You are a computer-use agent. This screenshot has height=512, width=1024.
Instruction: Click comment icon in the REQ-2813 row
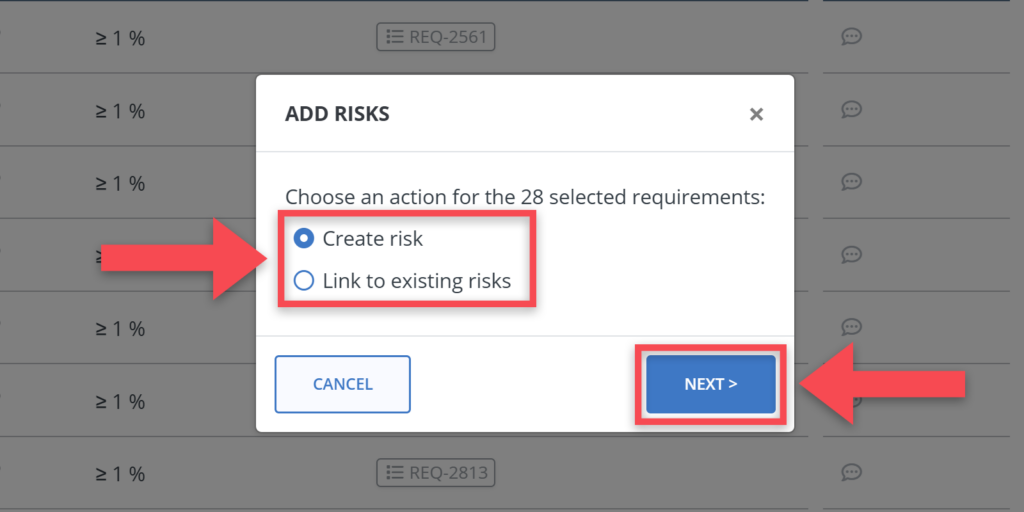[x=852, y=471]
